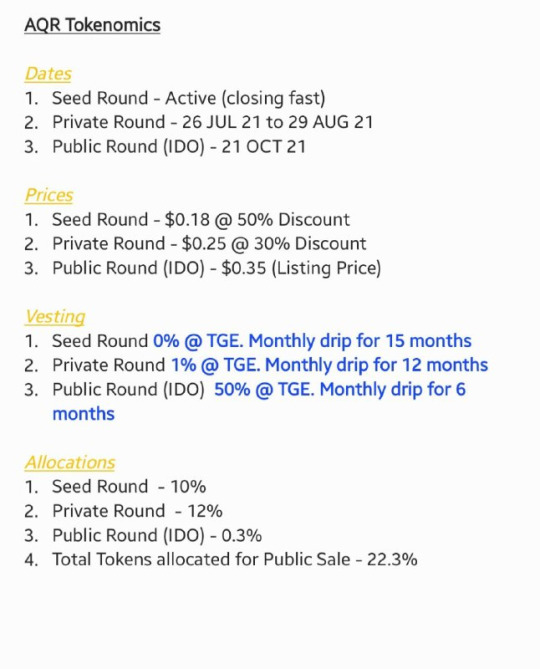Click blue text 0% @ TGE 15 months
The height and width of the screenshot is (669, 540).
[x=312, y=341]
